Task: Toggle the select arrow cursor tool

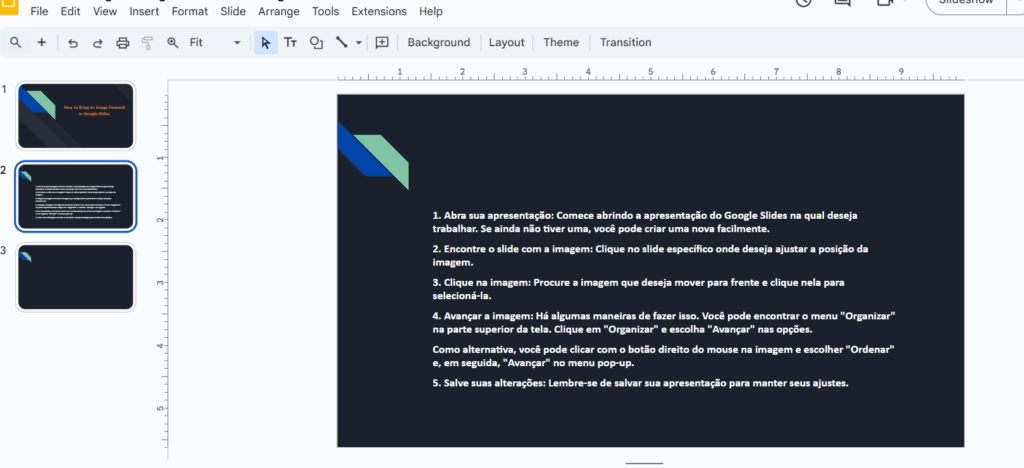Action: click(x=265, y=42)
